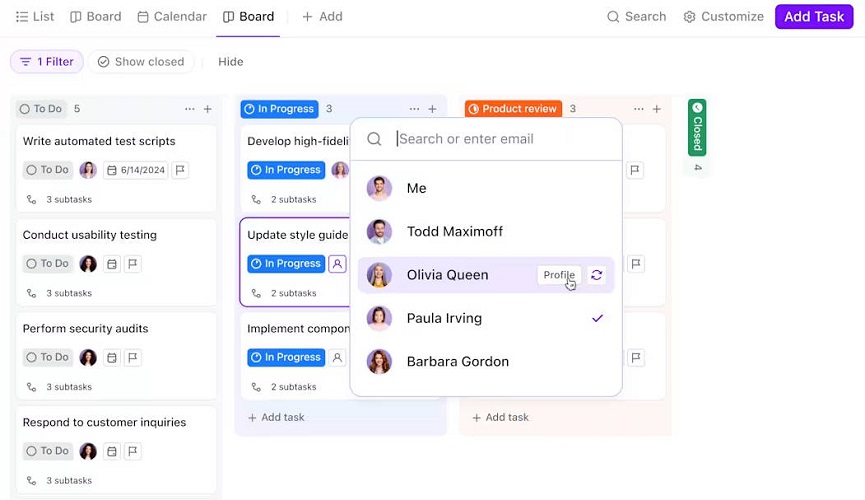
Task: Open the calendar icon on Conduct usability testing
Action: click(x=111, y=264)
